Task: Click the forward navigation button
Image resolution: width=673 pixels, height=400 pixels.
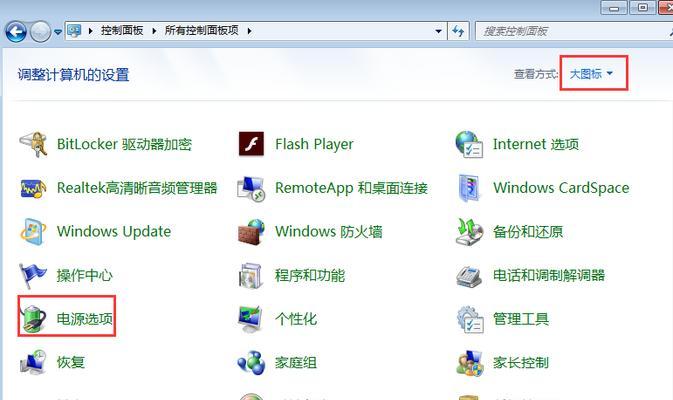Action: (40, 31)
